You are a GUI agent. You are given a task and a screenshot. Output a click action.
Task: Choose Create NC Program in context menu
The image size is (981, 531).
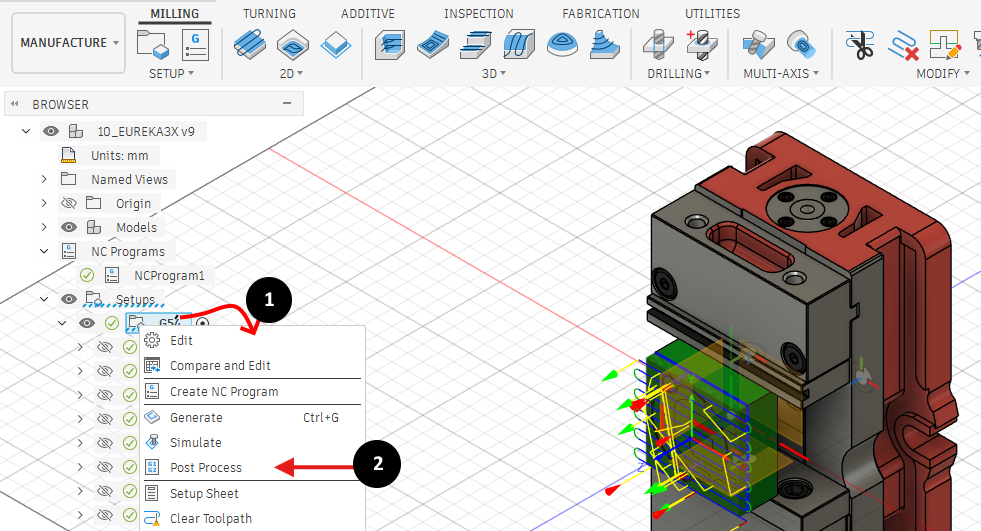[x=252, y=392]
